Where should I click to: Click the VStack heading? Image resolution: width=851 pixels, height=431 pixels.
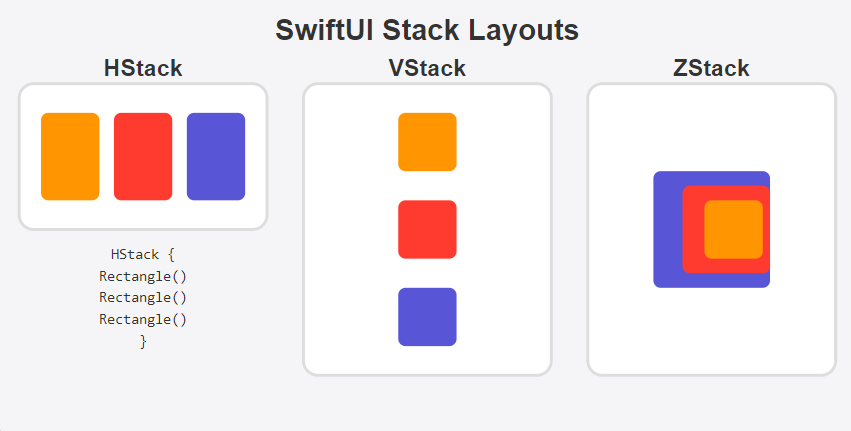(427, 68)
